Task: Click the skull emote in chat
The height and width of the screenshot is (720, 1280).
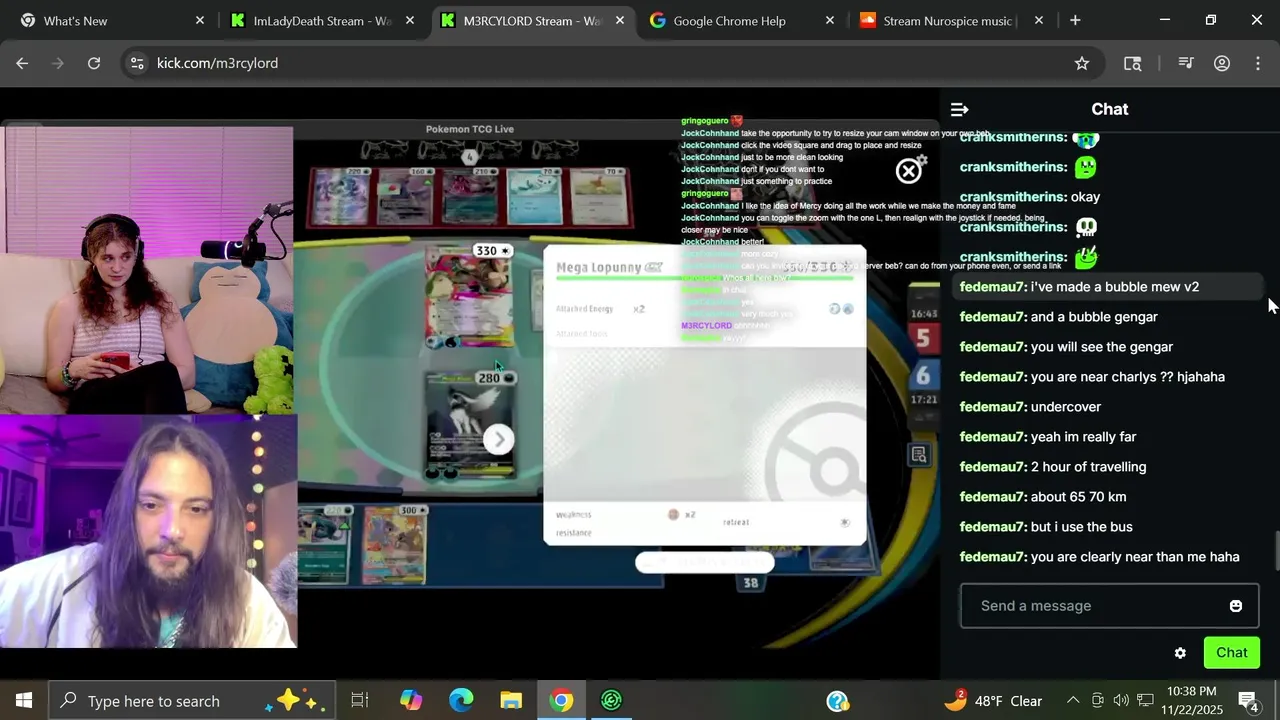Action: point(1085,227)
